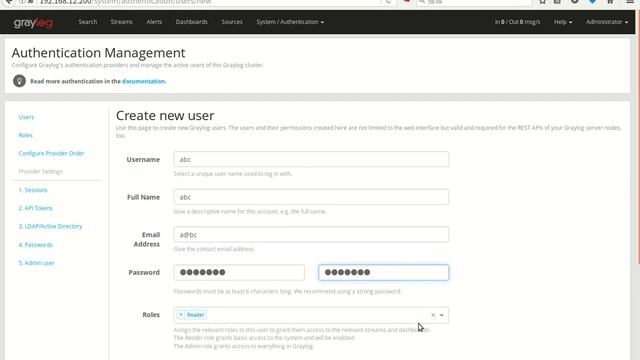Click into the Email Address field
The image size is (640, 360).
pos(311,235)
